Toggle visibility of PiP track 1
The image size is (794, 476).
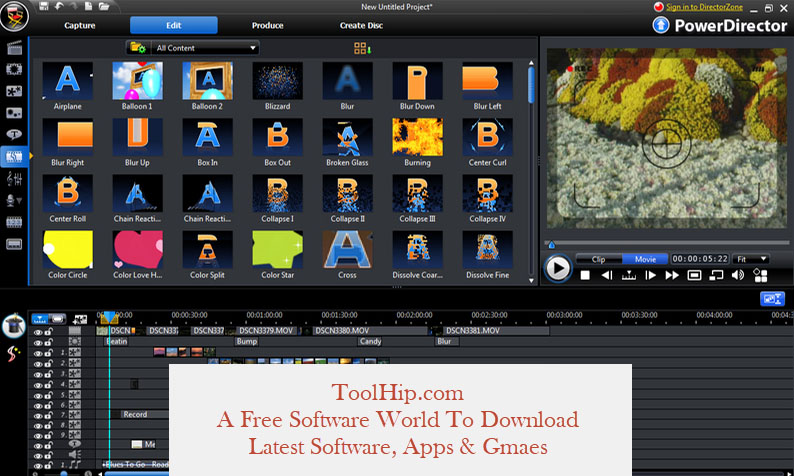[x=37, y=353]
